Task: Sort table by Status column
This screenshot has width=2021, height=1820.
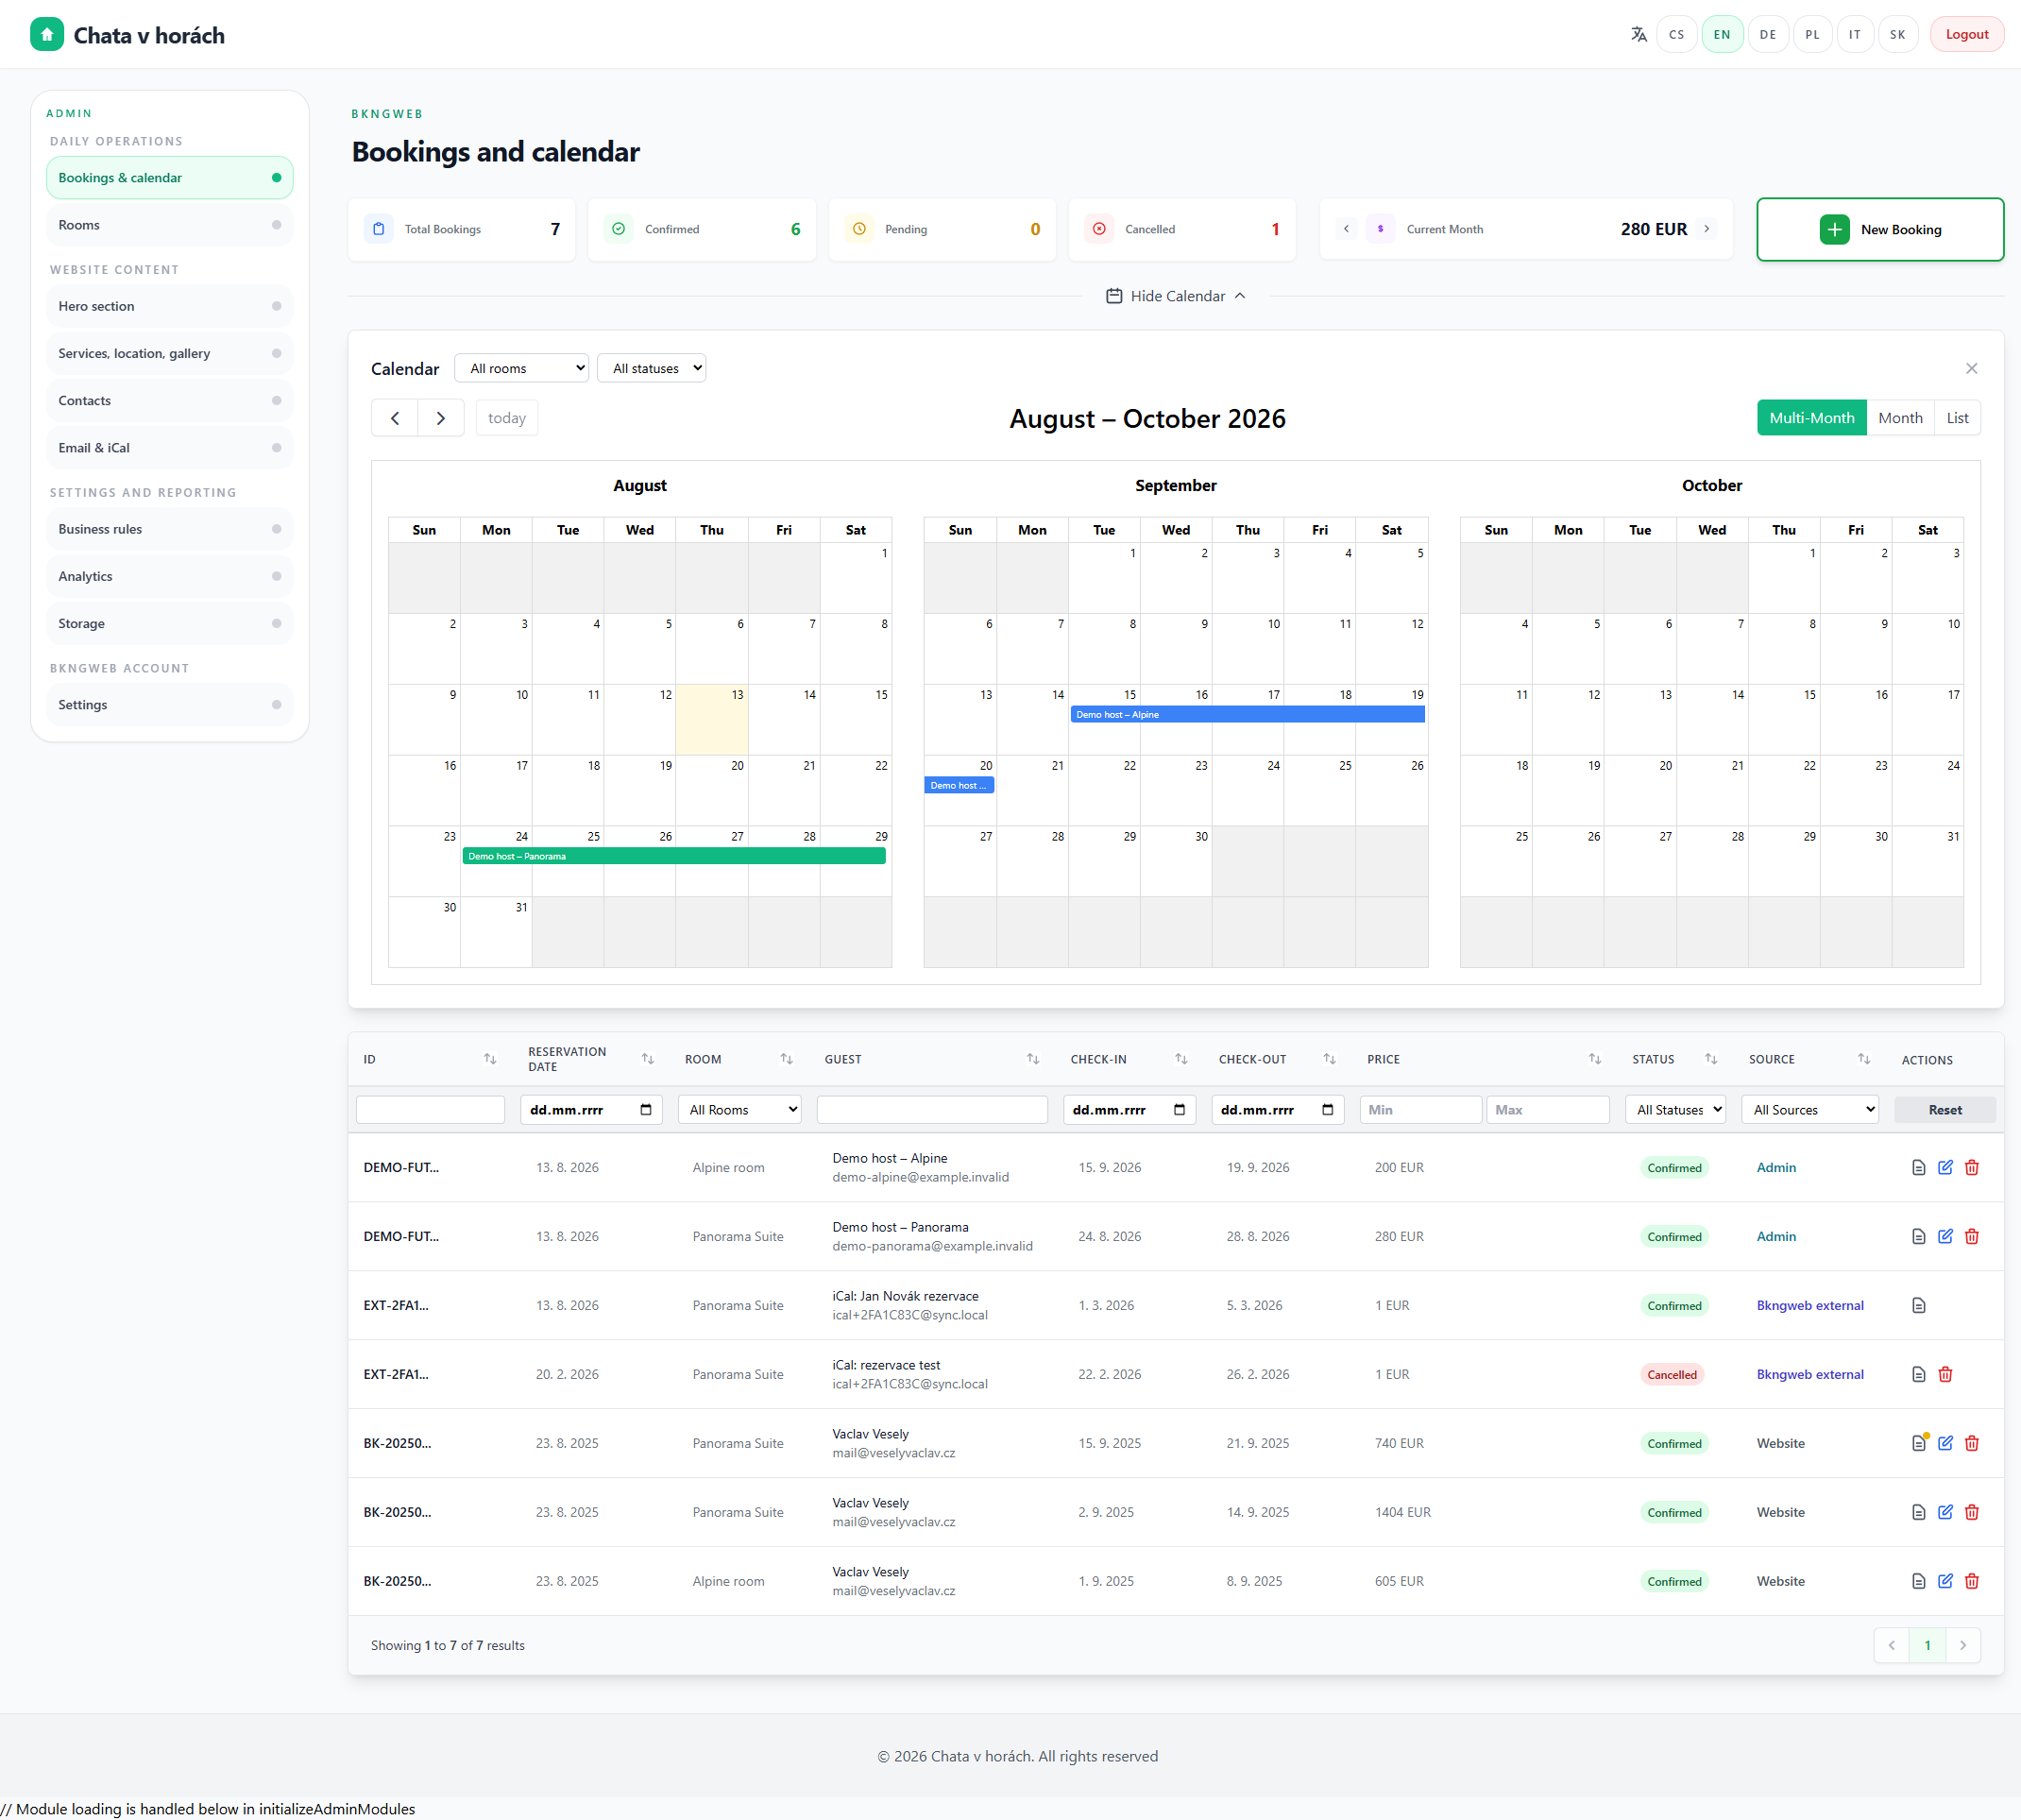Action: (1711, 1059)
